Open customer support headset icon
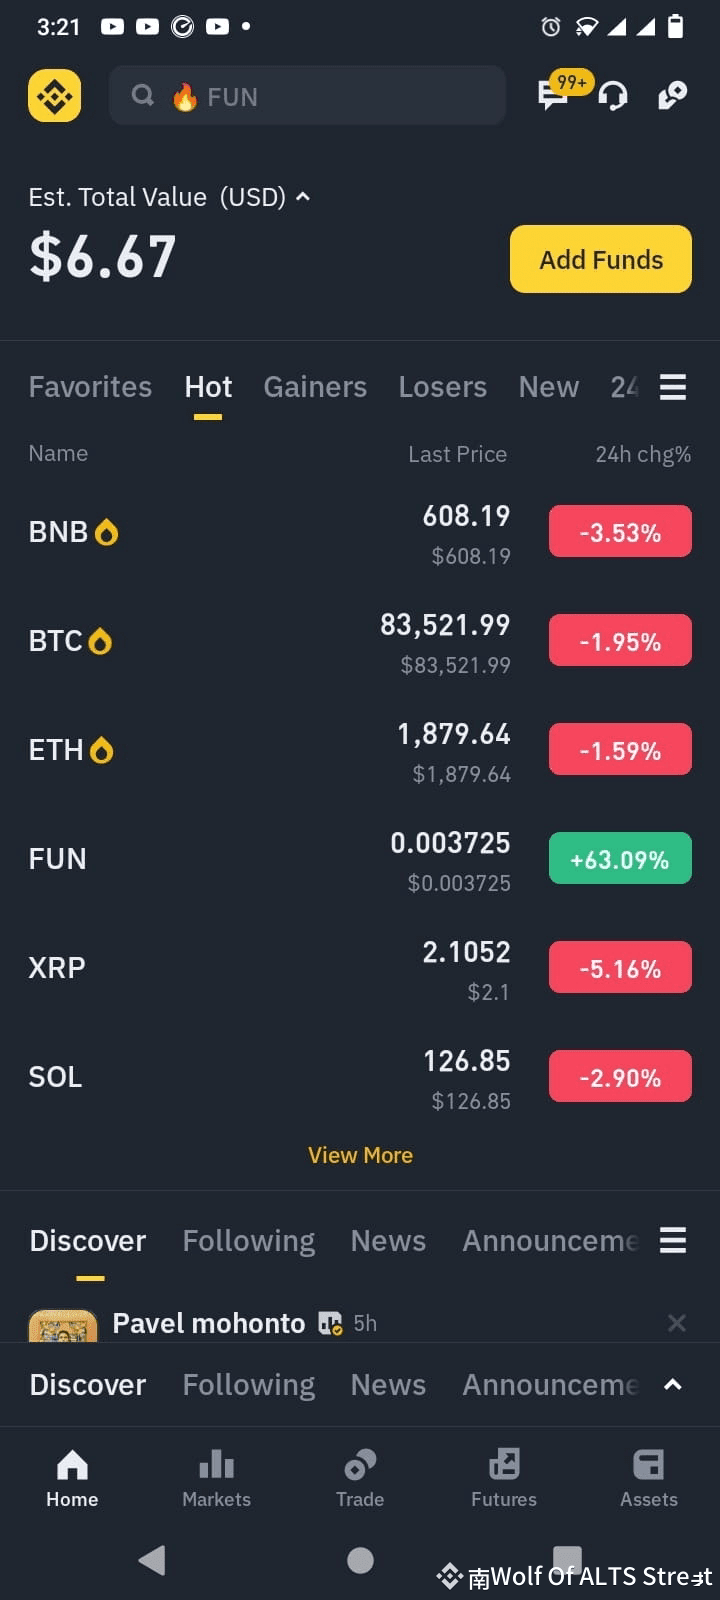Screen dimensions: 720x1600 point(613,96)
